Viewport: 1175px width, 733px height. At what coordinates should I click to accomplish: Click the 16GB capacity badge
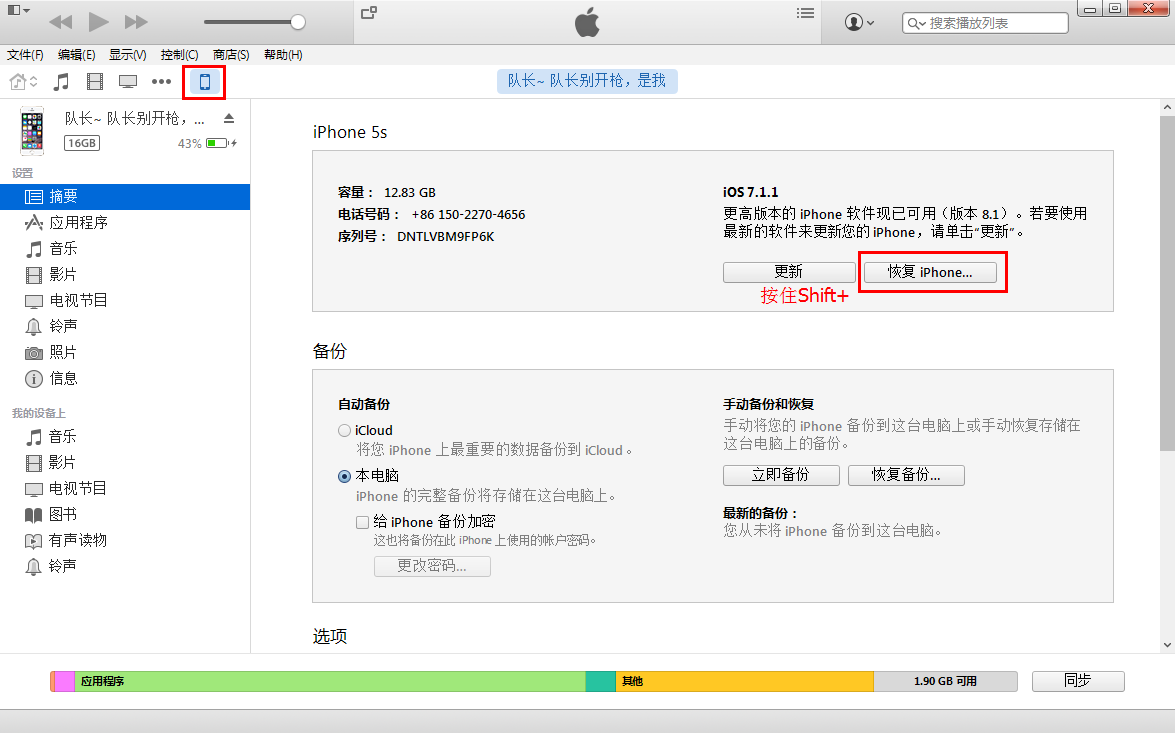pyautogui.click(x=82, y=143)
